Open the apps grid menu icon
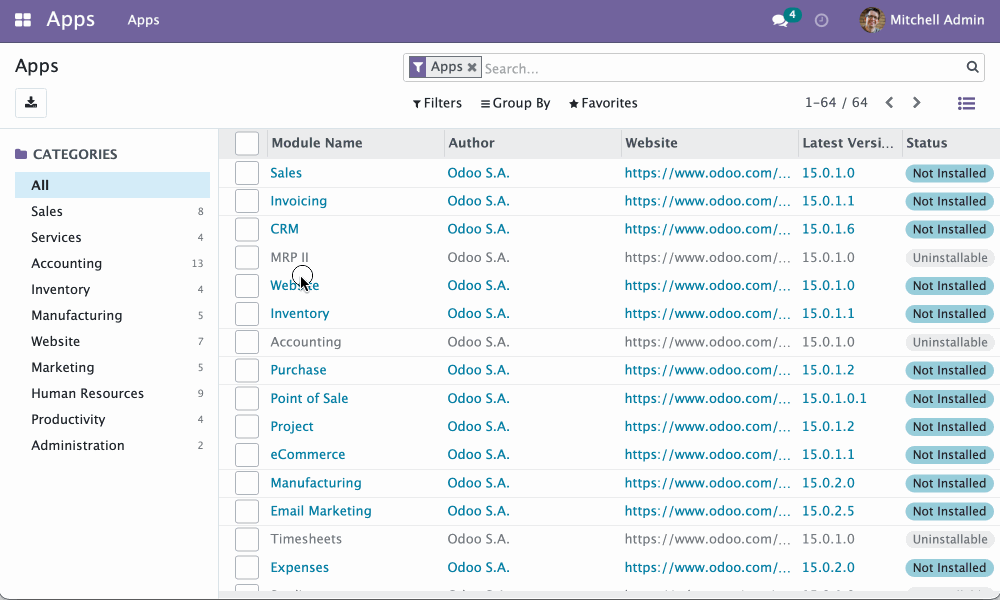The image size is (1000, 600). click(x=22, y=19)
